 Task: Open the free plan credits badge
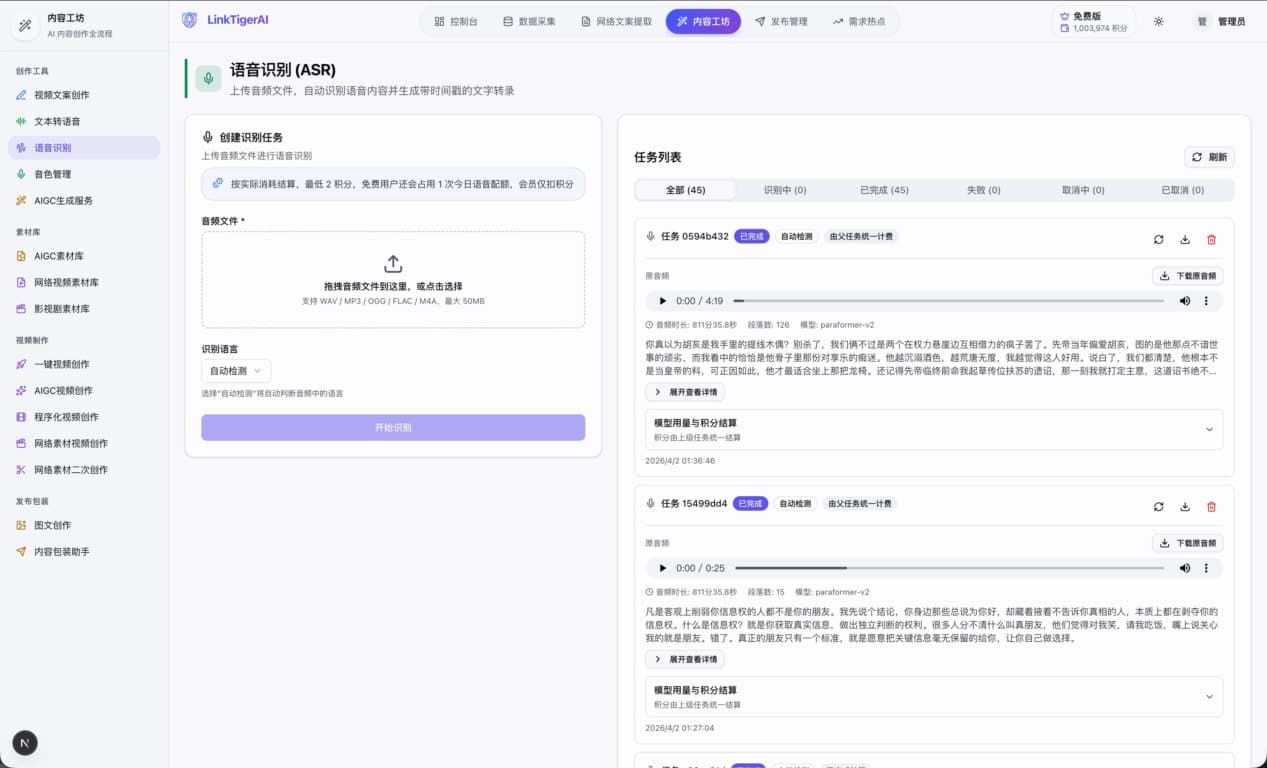click(1094, 22)
